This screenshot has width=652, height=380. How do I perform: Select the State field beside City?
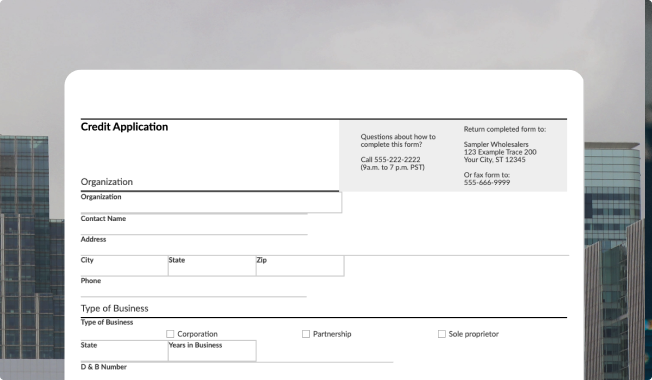tap(212, 266)
